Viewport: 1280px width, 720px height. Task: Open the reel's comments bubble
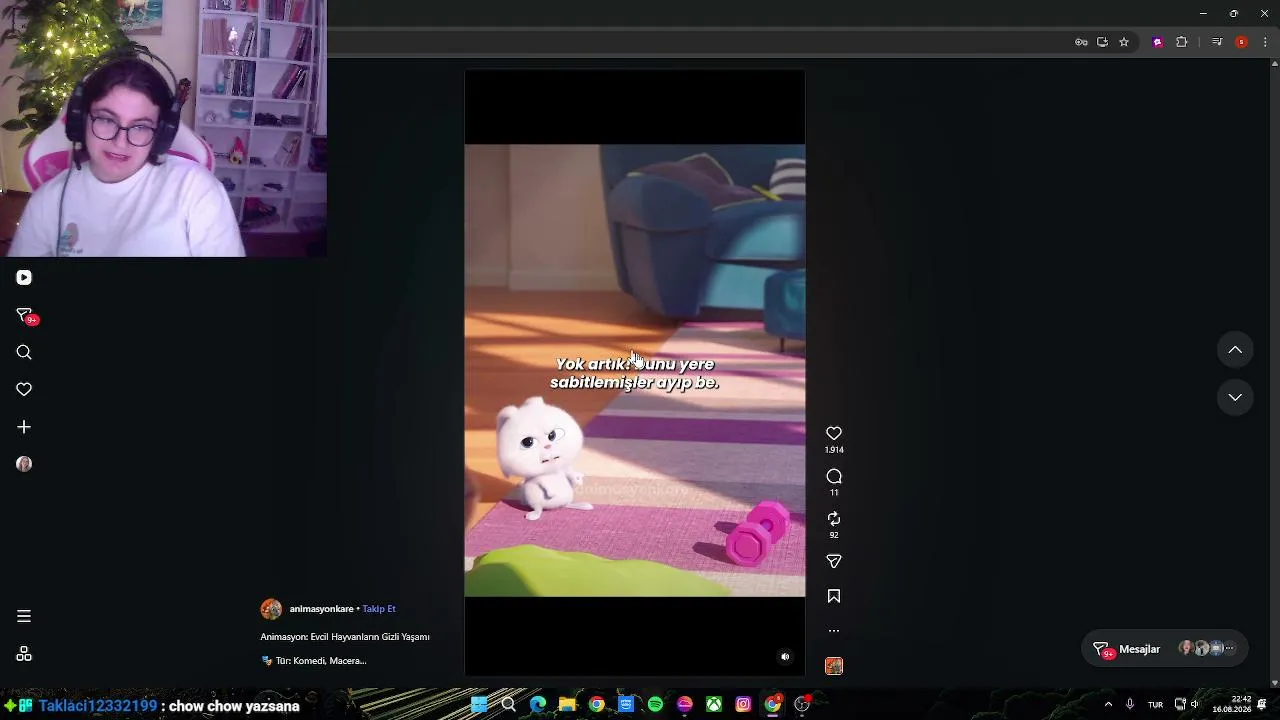(x=834, y=476)
